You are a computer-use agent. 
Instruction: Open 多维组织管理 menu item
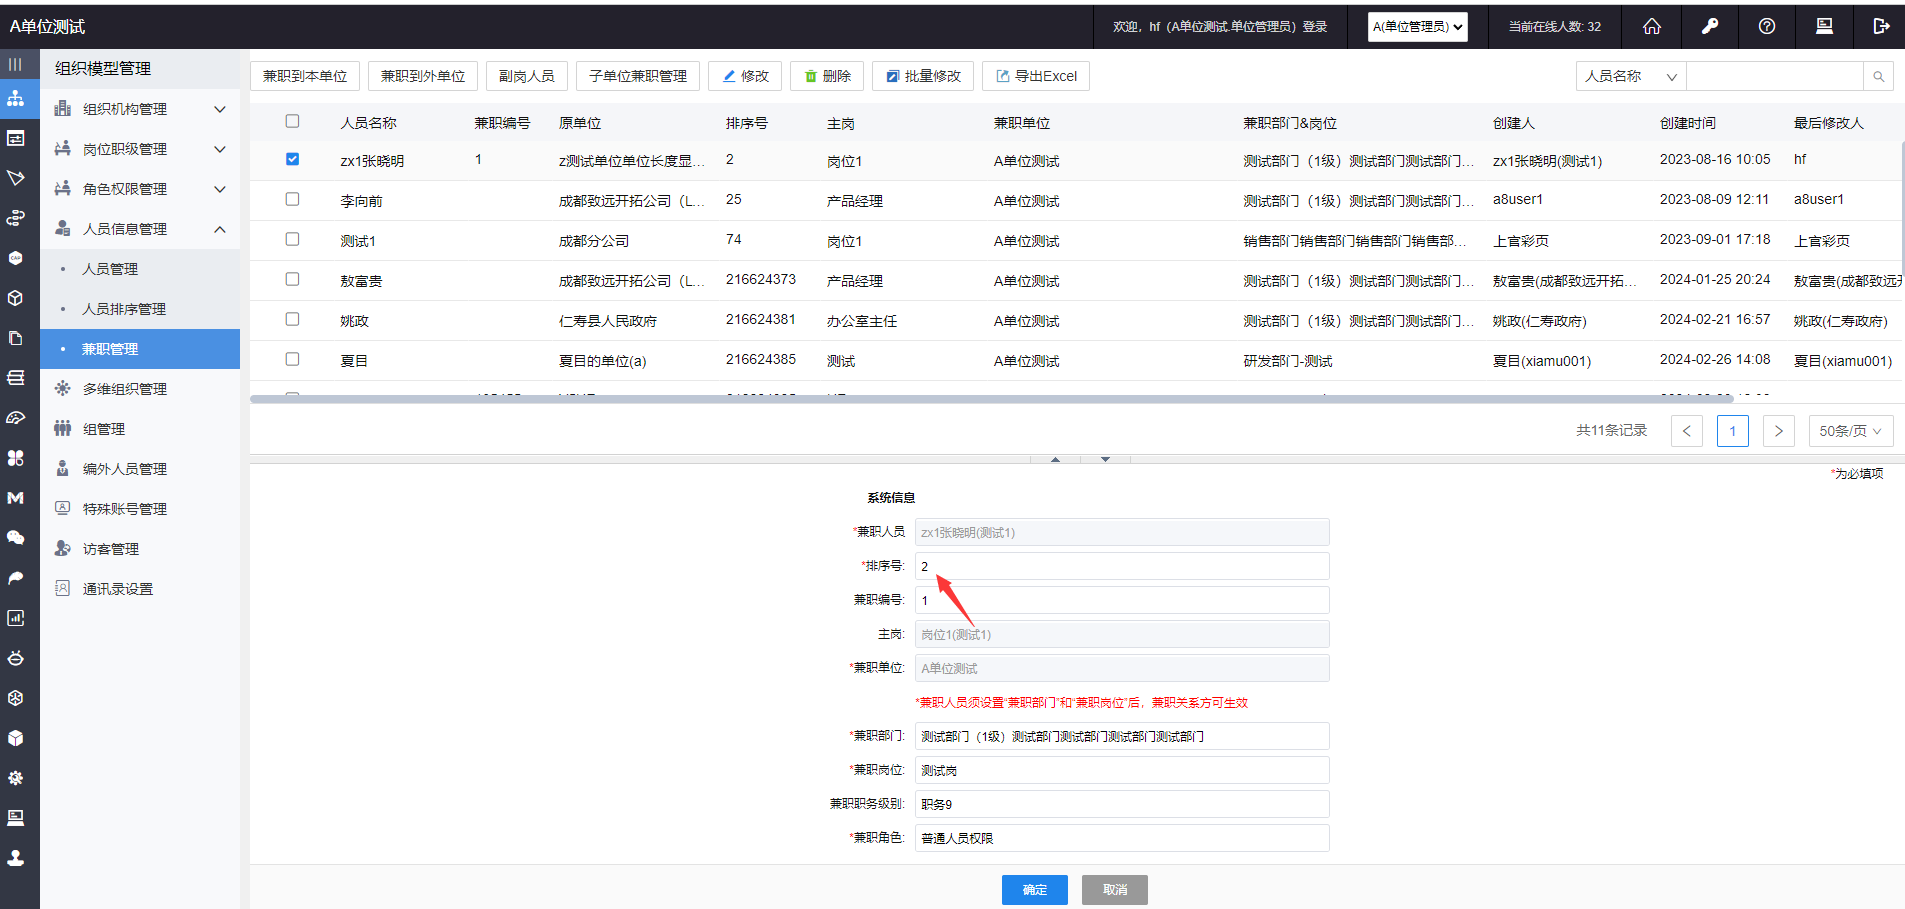pyautogui.click(x=125, y=389)
